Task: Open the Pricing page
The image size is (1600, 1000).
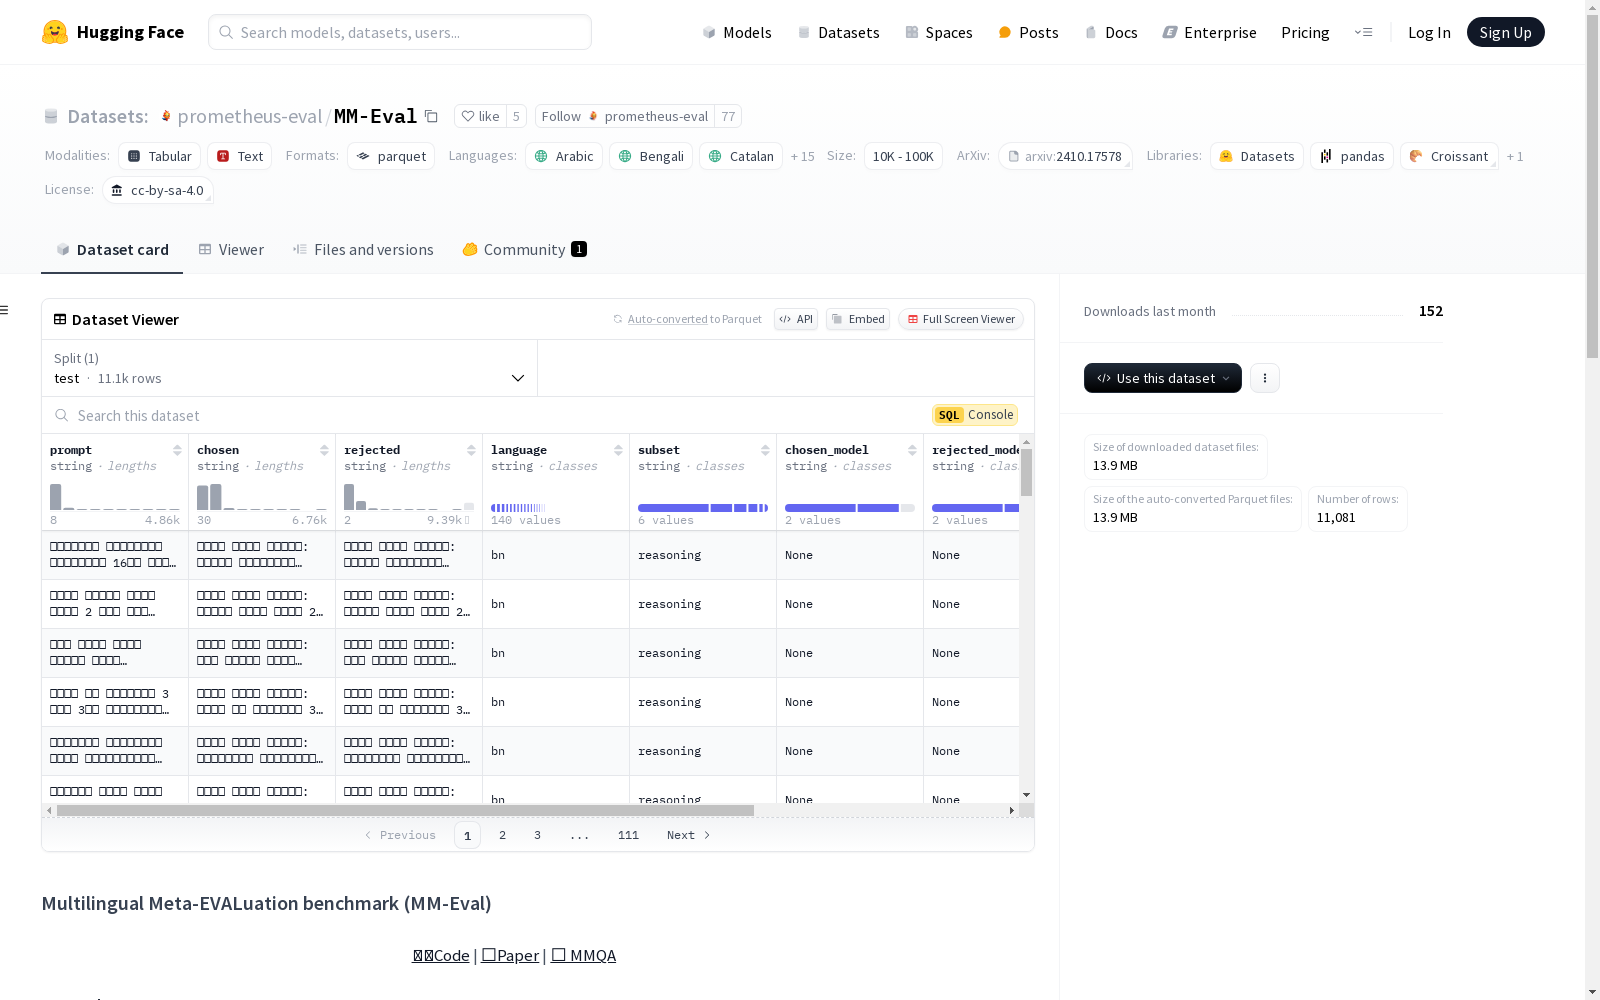Action: click(x=1305, y=32)
